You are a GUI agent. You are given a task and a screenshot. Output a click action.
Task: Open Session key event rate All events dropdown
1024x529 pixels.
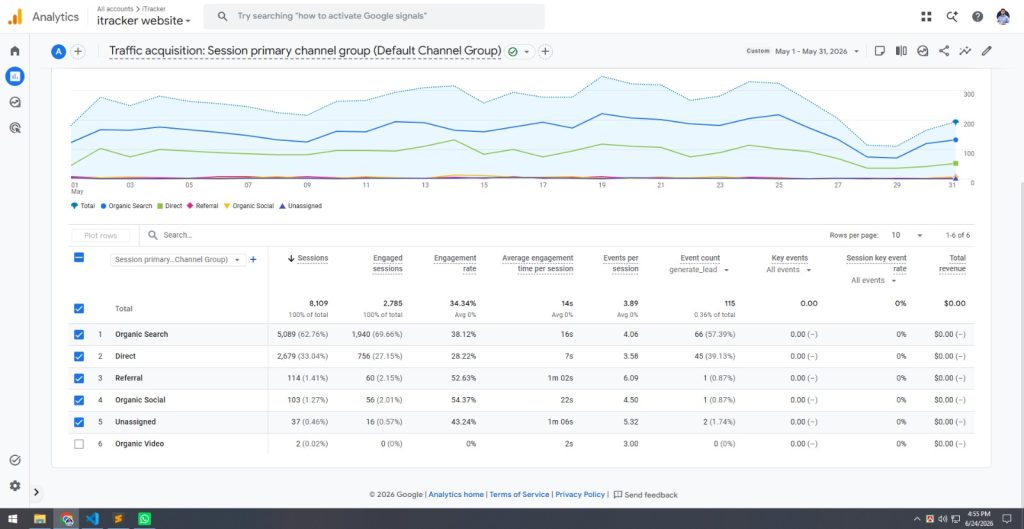[874, 280]
